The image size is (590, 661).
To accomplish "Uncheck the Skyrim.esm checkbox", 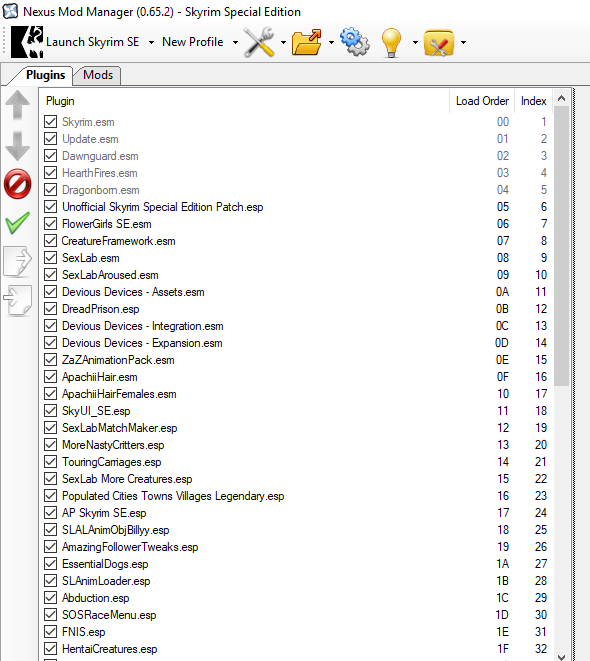I will [51, 122].
